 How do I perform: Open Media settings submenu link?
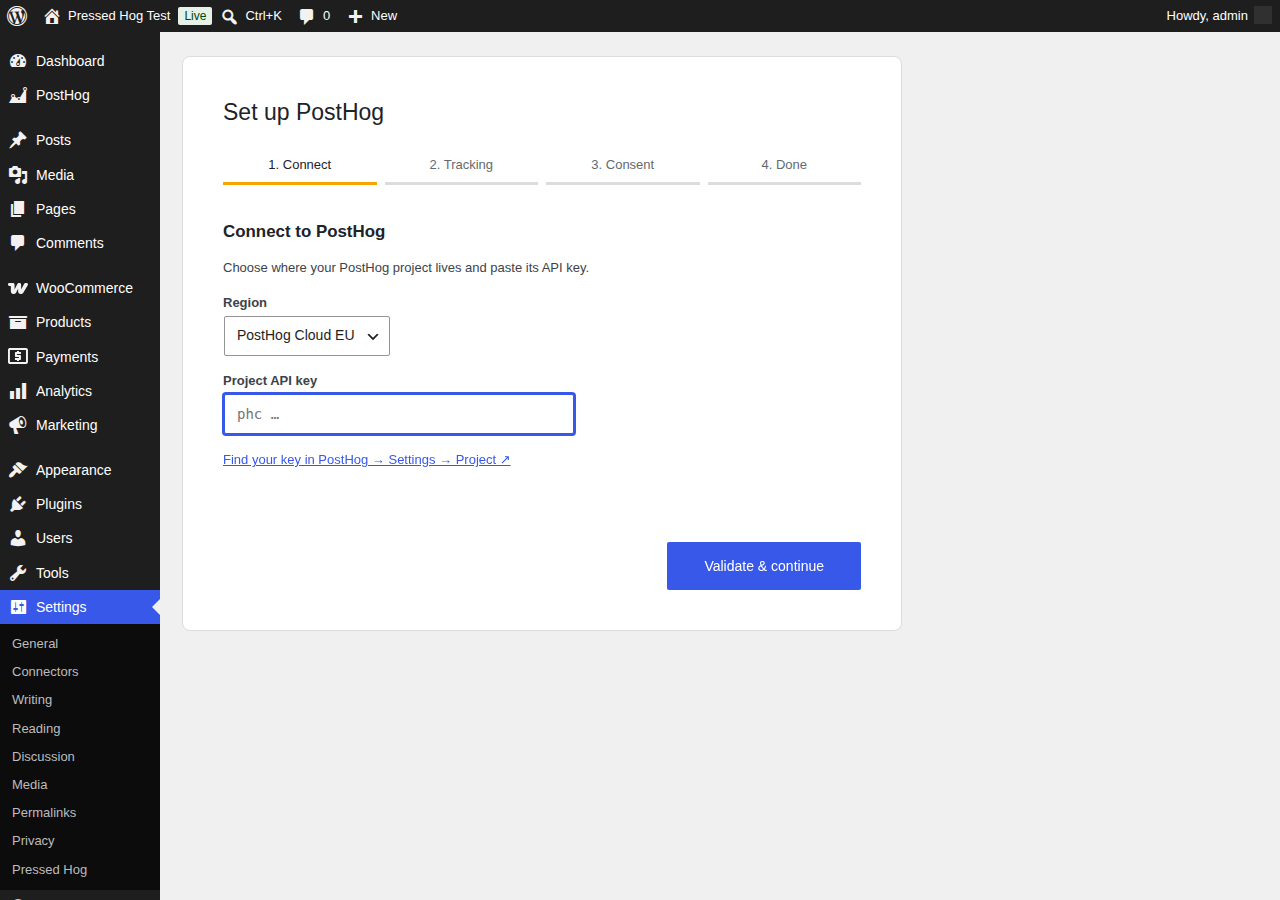30,785
